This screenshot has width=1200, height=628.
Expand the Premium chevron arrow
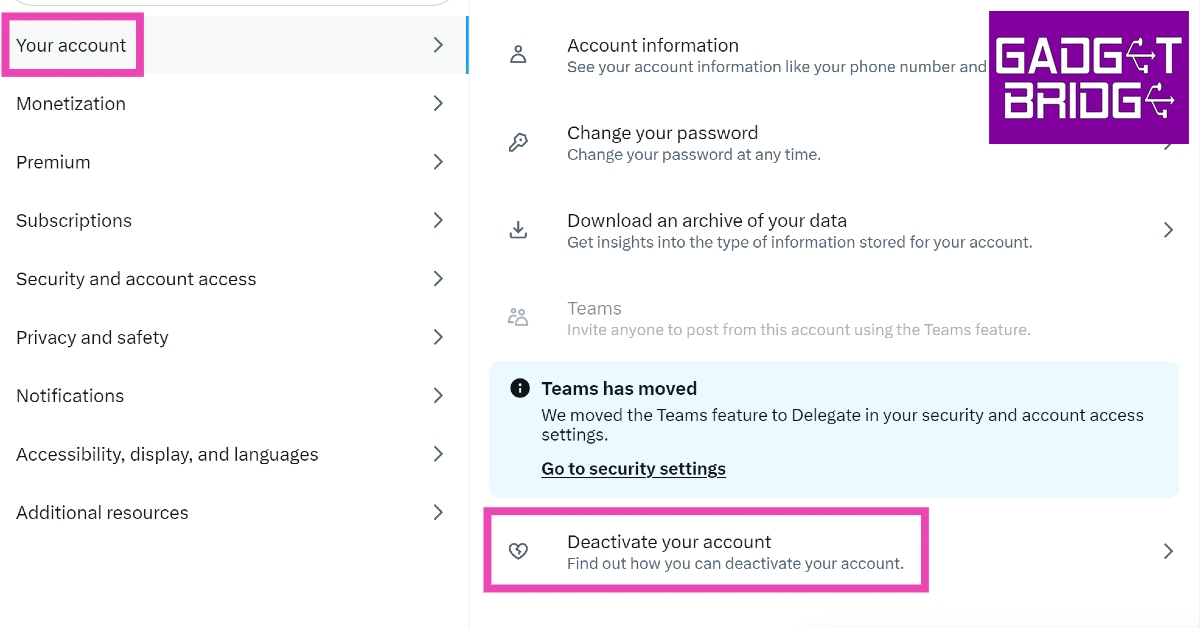coord(438,162)
